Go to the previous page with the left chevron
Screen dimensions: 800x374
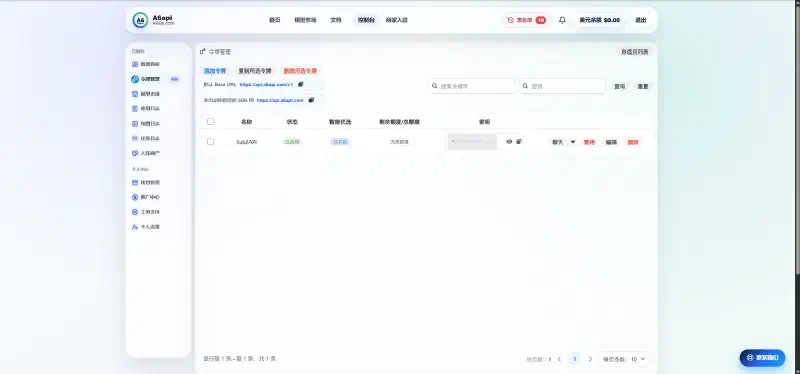click(559, 359)
